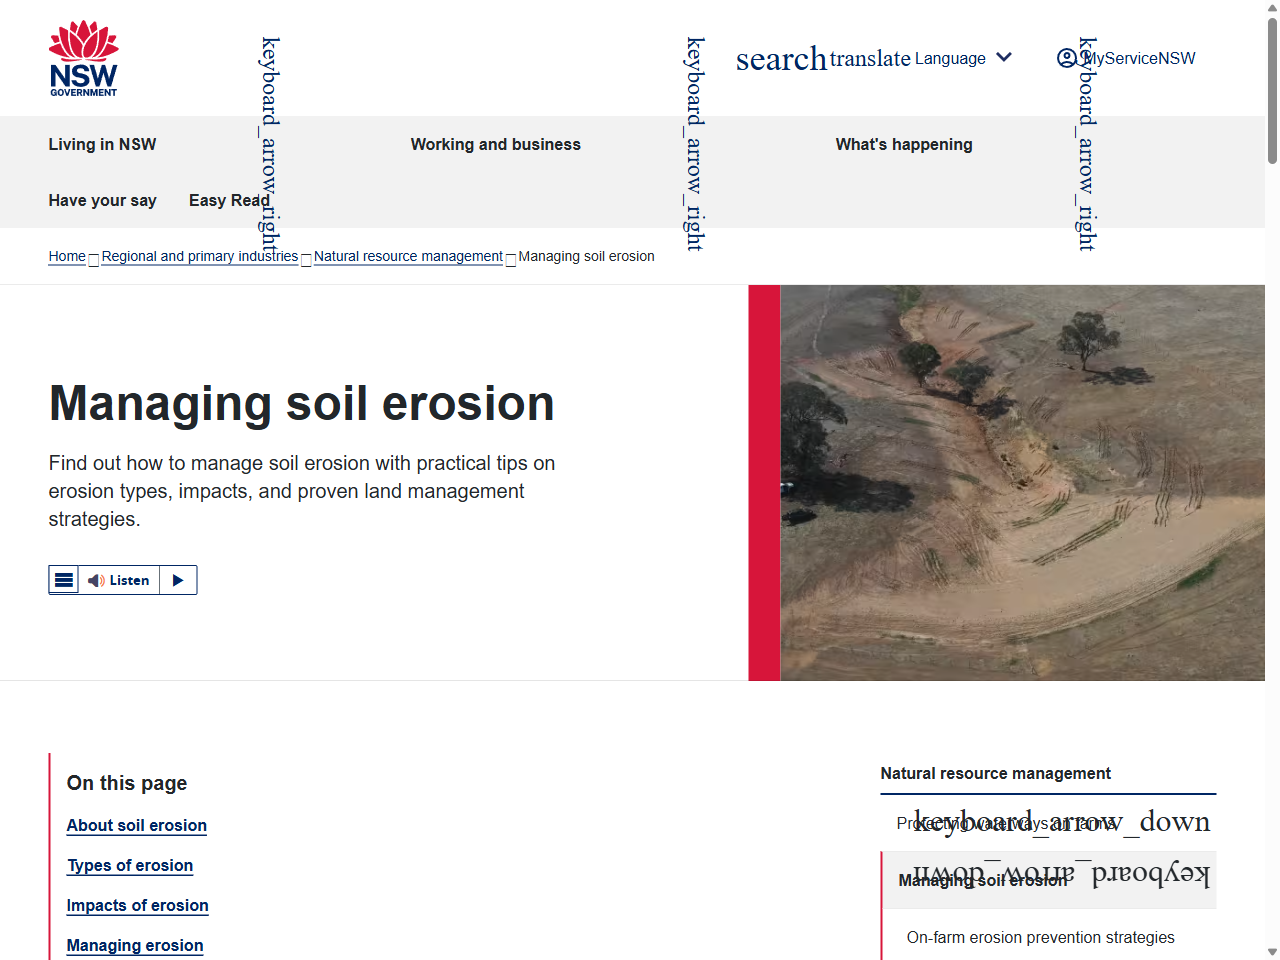Expand the Language dropdown chevron

pyautogui.click(x=1003, y=57)
